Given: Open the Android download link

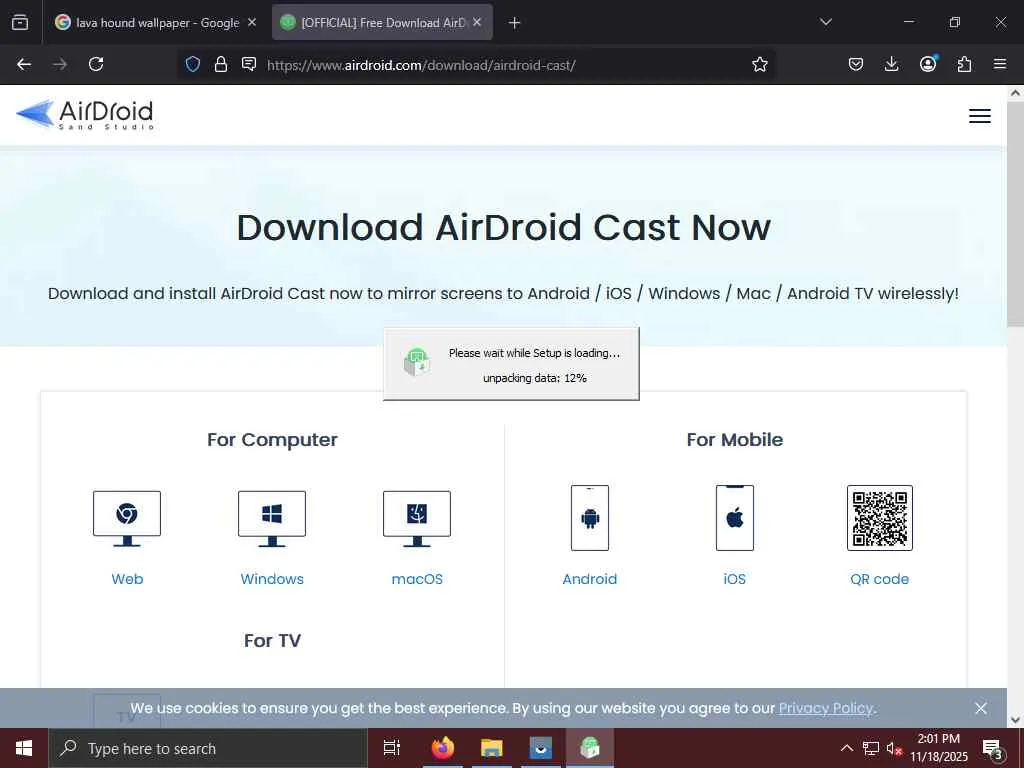Looking at the screenshot, I should tap(590, 579).
